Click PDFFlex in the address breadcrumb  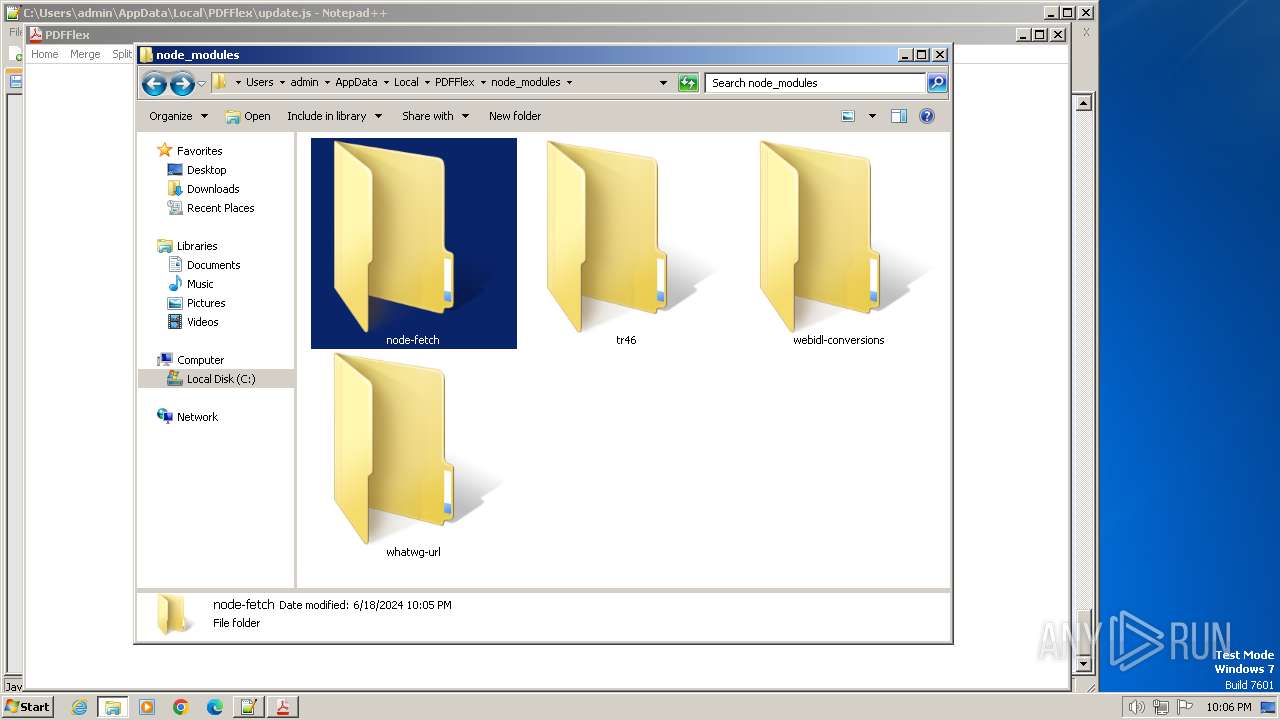(454, 83)
